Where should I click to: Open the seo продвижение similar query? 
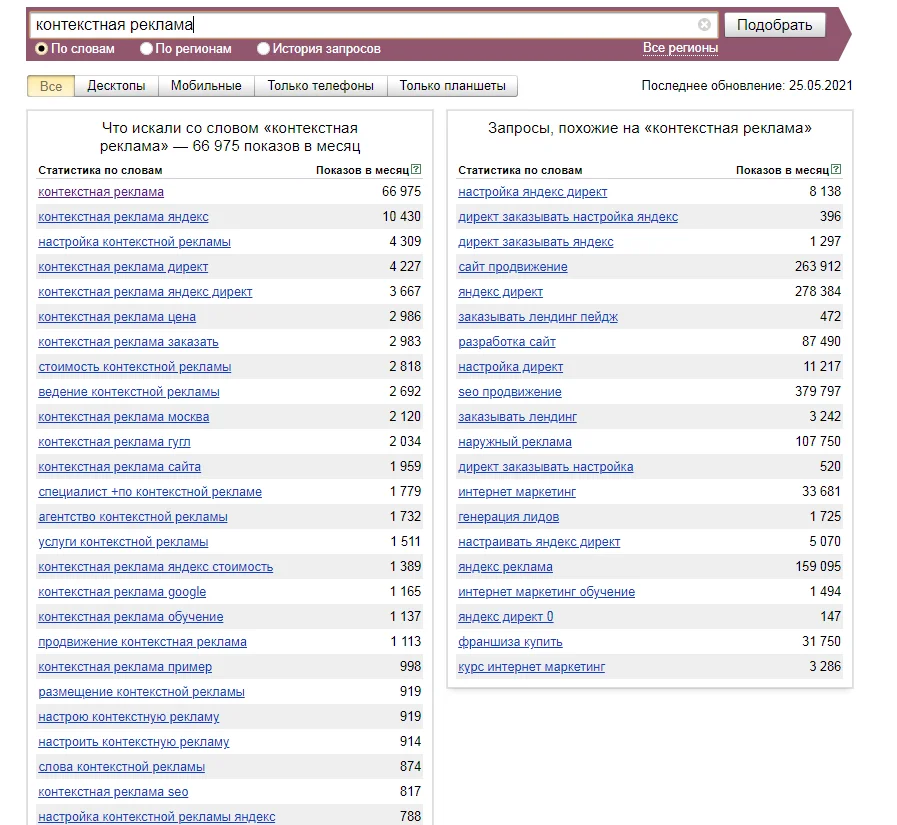[512, 391]
